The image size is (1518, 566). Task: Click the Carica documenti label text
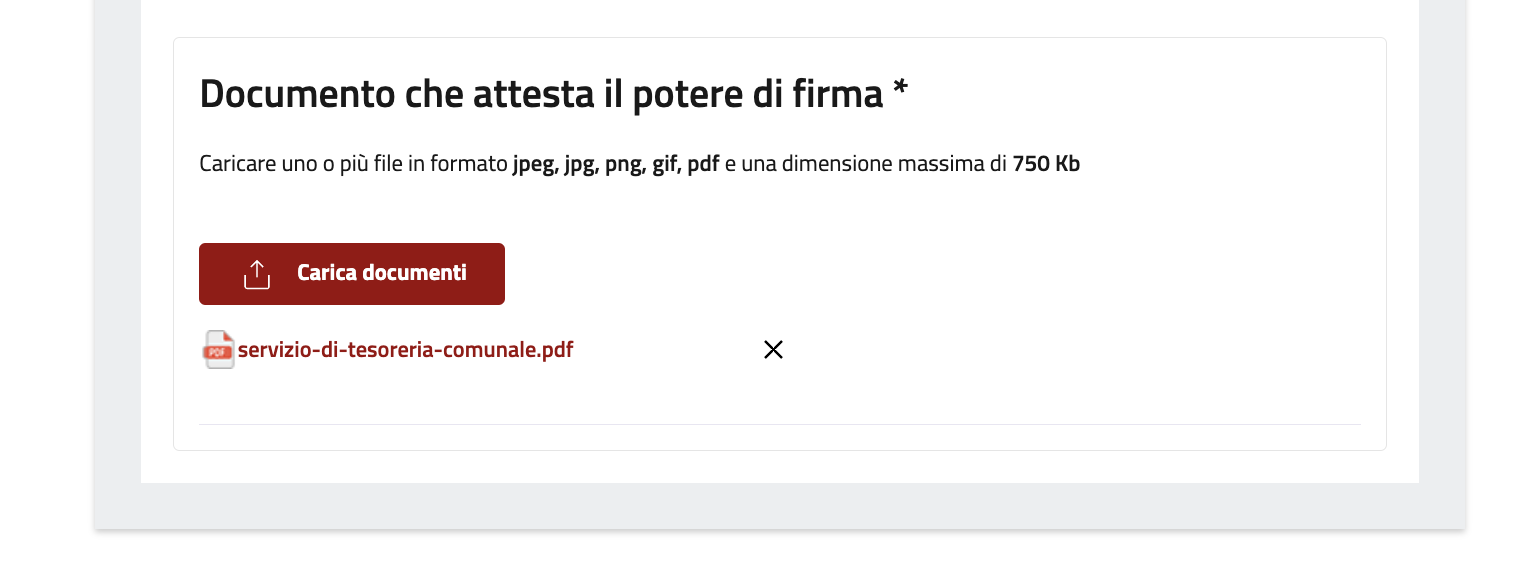(381, 273)
